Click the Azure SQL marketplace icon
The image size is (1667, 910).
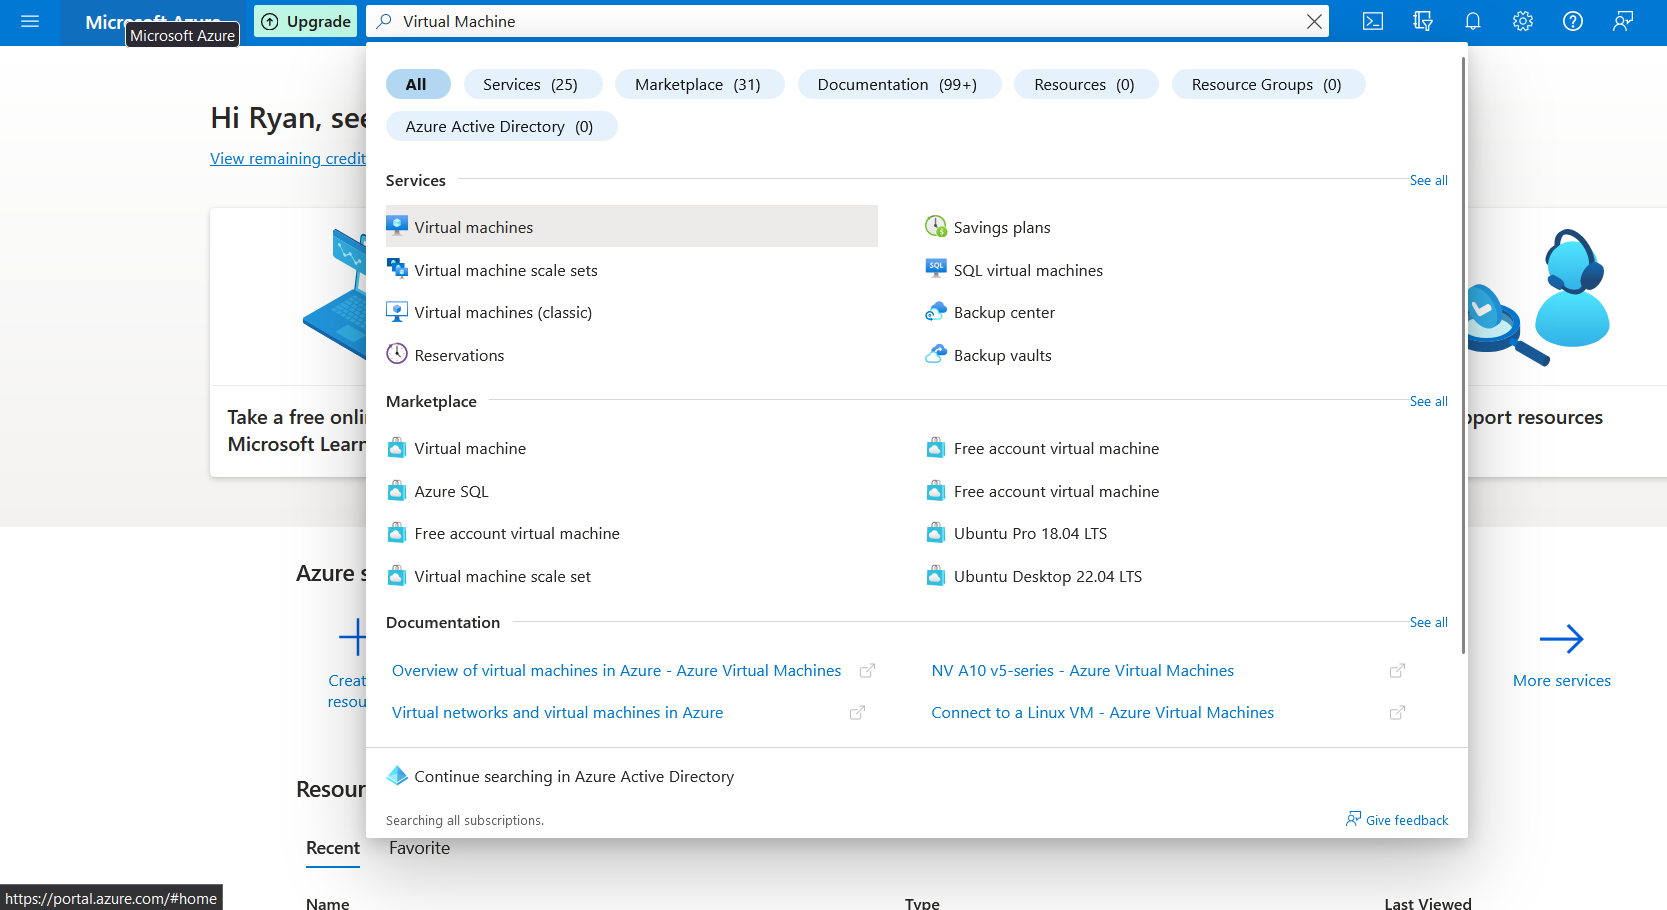[397, 490]
